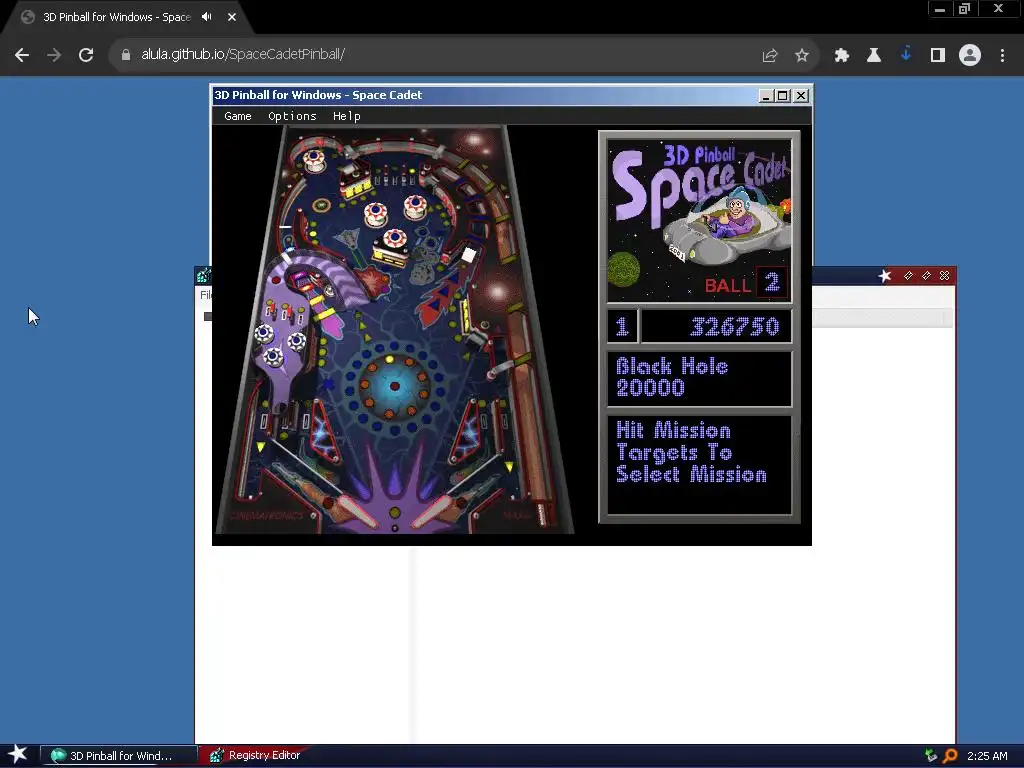Click the browser back arrow
Screen dimensions: 1024x768
tap(22, 56)
